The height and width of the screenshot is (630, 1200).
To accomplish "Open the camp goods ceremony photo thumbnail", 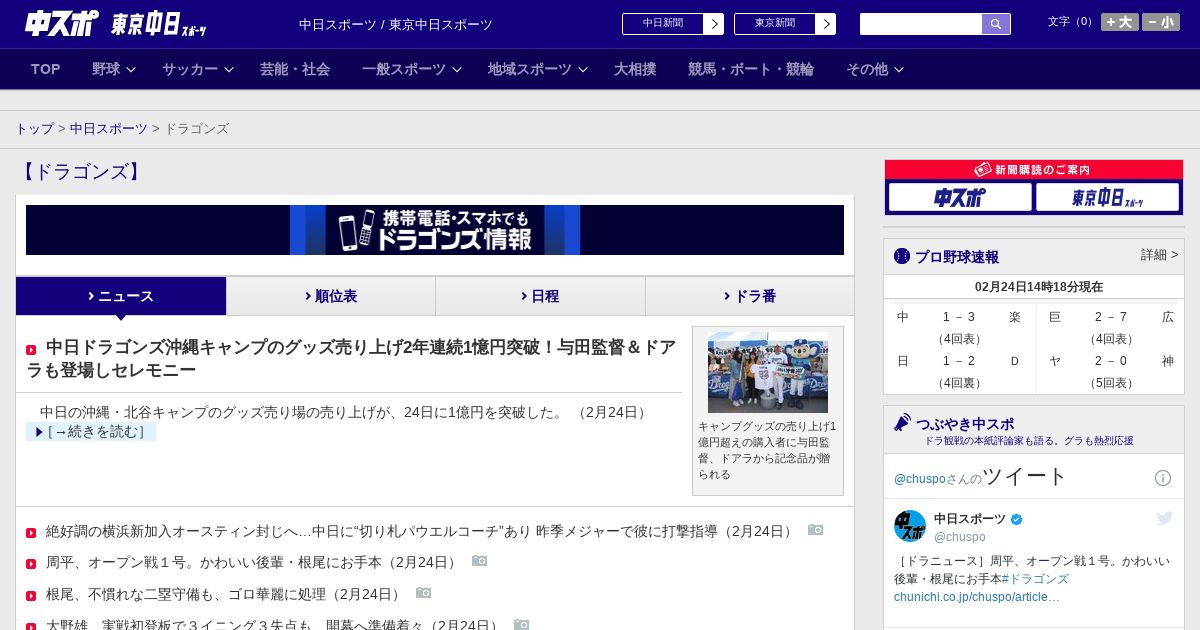I will (x=768, y=372).
